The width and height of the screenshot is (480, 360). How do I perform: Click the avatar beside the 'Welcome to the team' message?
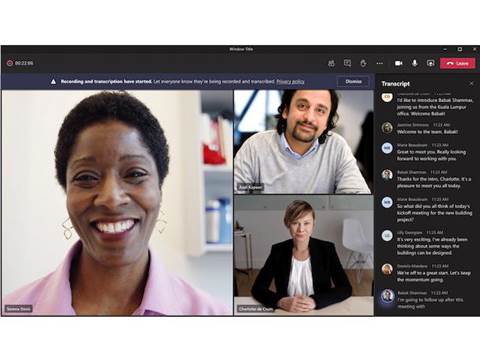387,128
